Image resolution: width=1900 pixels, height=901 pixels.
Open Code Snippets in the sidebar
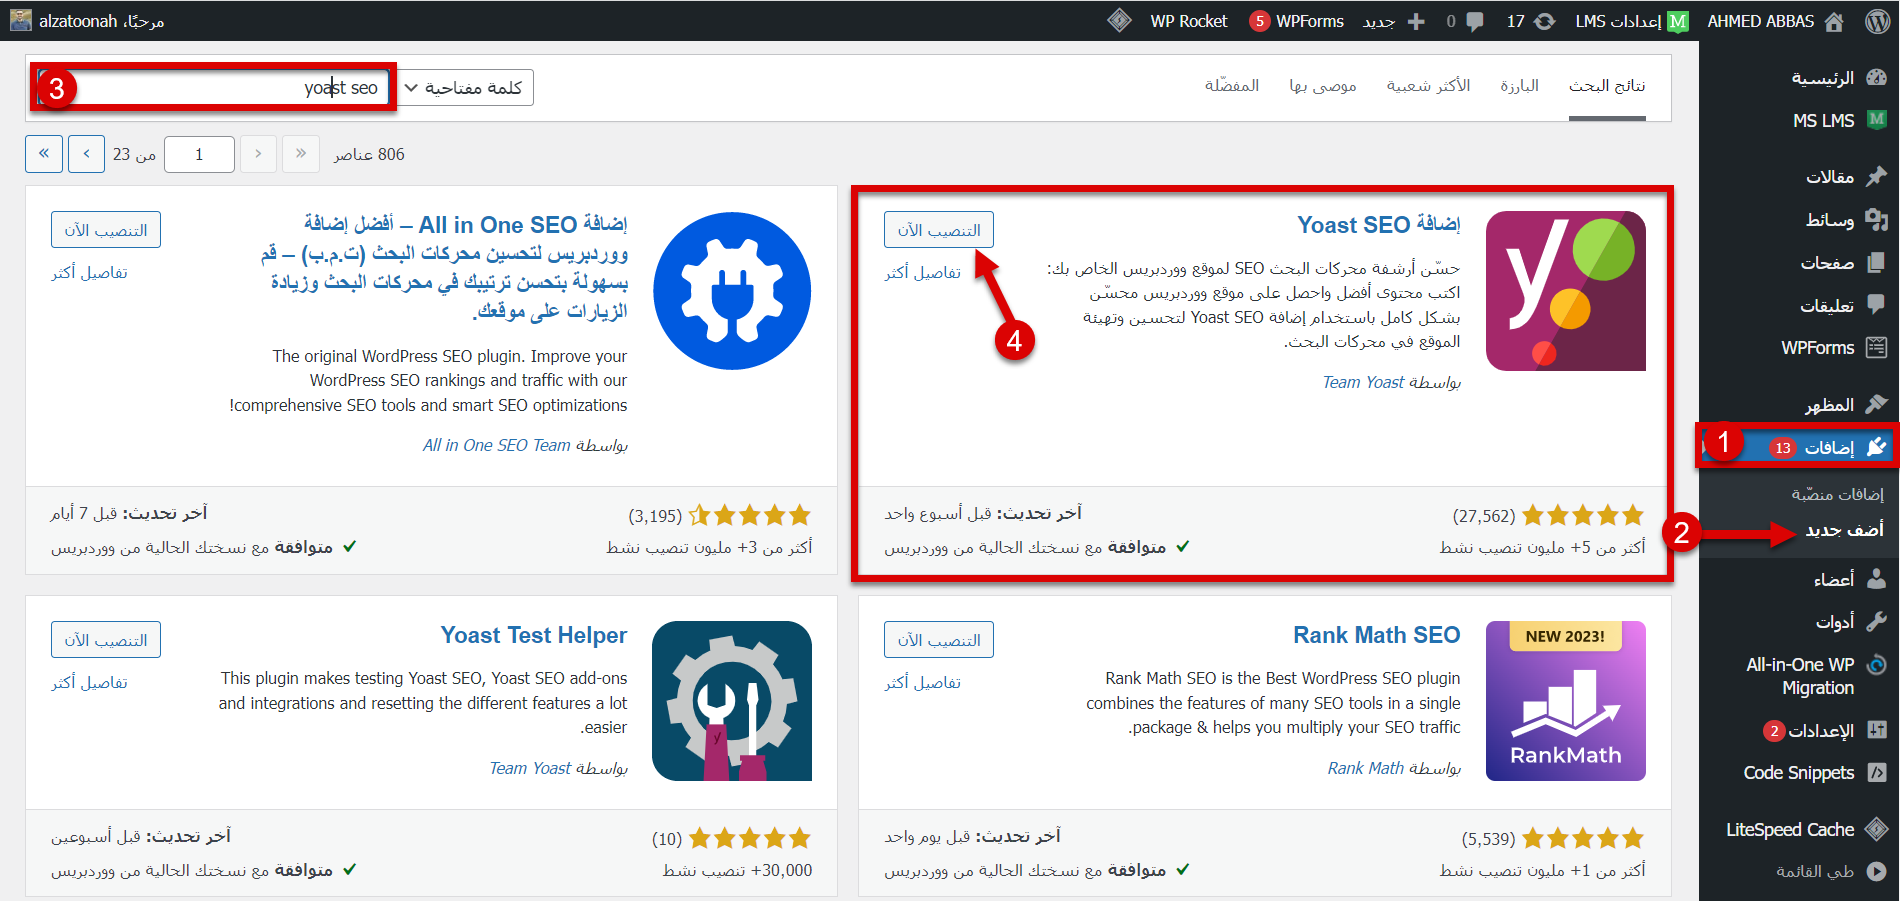point(1814,773)
